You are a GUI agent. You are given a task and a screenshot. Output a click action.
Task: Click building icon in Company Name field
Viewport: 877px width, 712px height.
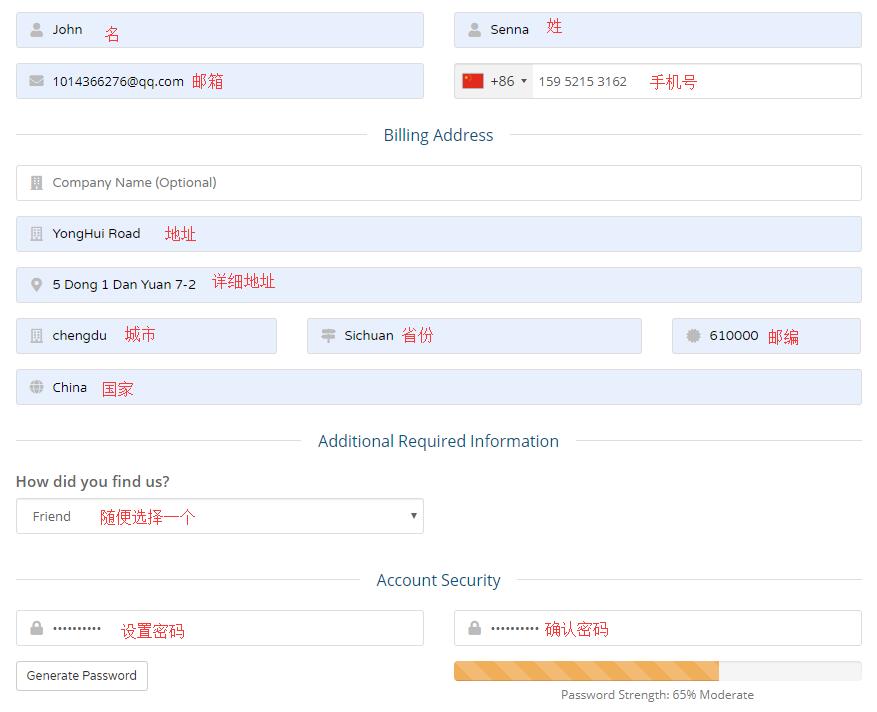(36, 183)
